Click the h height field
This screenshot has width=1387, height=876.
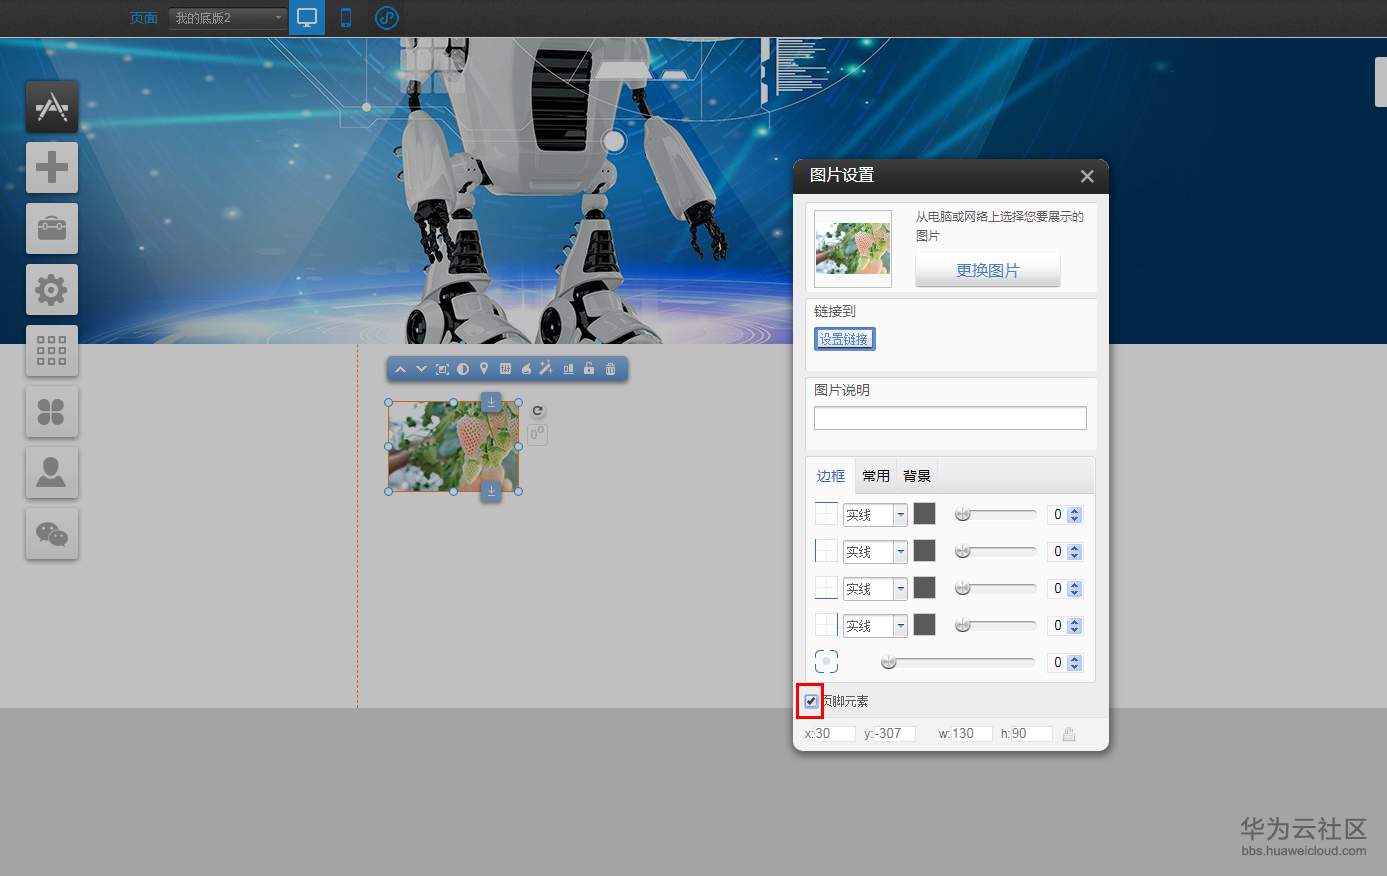click(1032, 734)
